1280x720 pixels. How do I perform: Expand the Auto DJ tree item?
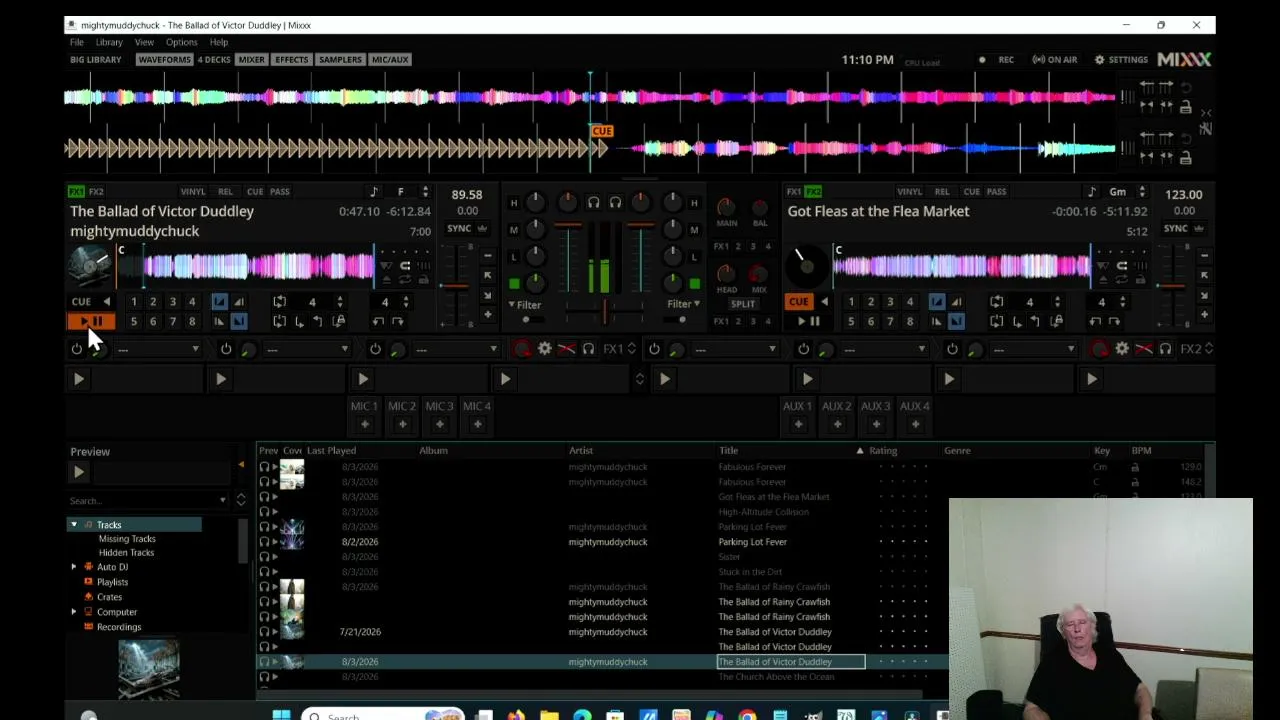(x=73, y=567)
